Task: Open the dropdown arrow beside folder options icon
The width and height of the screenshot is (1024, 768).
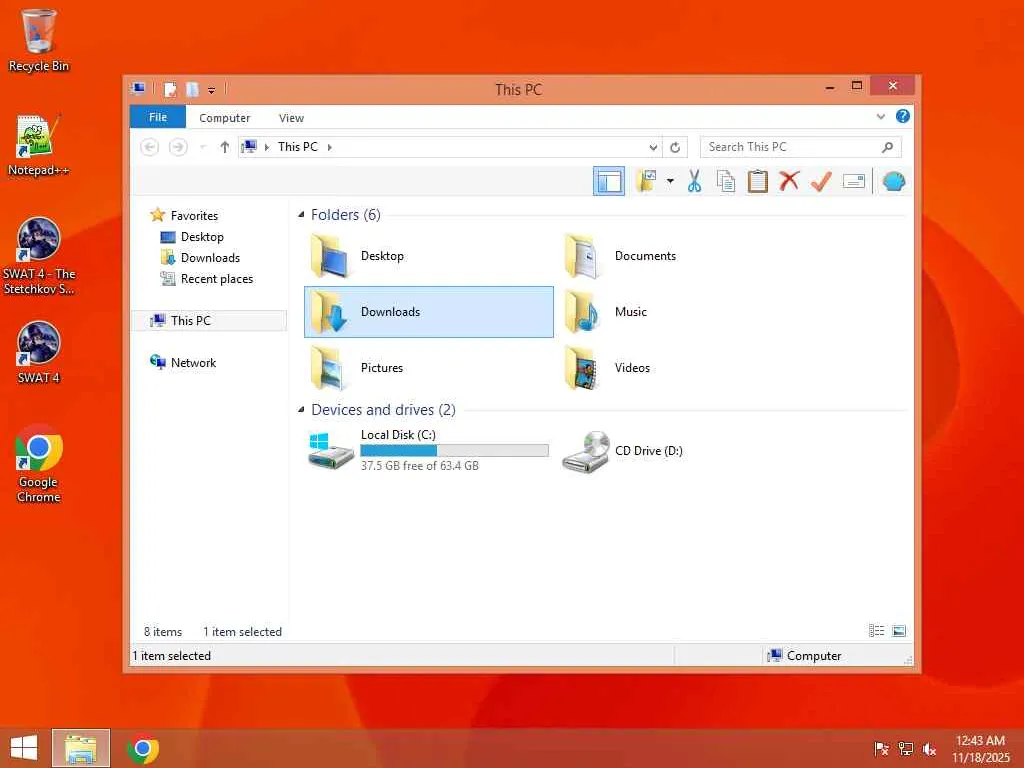Action: [x=670, y=182]
